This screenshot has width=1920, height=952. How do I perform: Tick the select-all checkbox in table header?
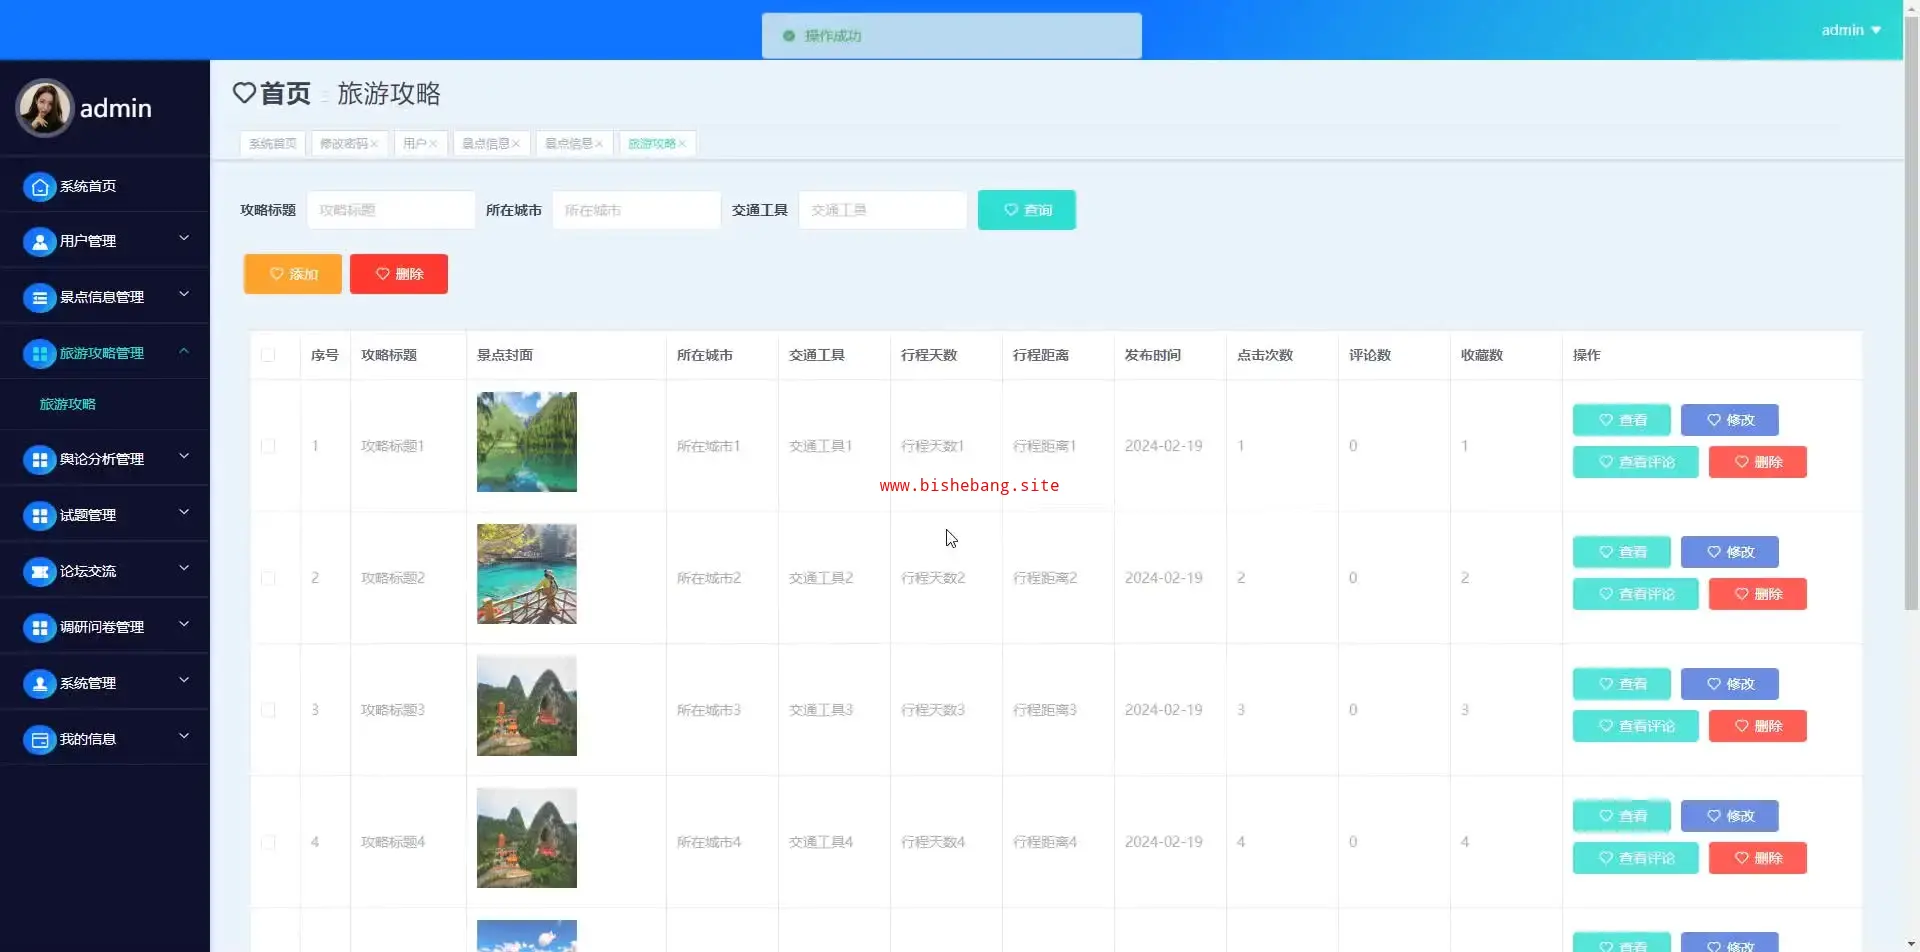pos(268,355)
